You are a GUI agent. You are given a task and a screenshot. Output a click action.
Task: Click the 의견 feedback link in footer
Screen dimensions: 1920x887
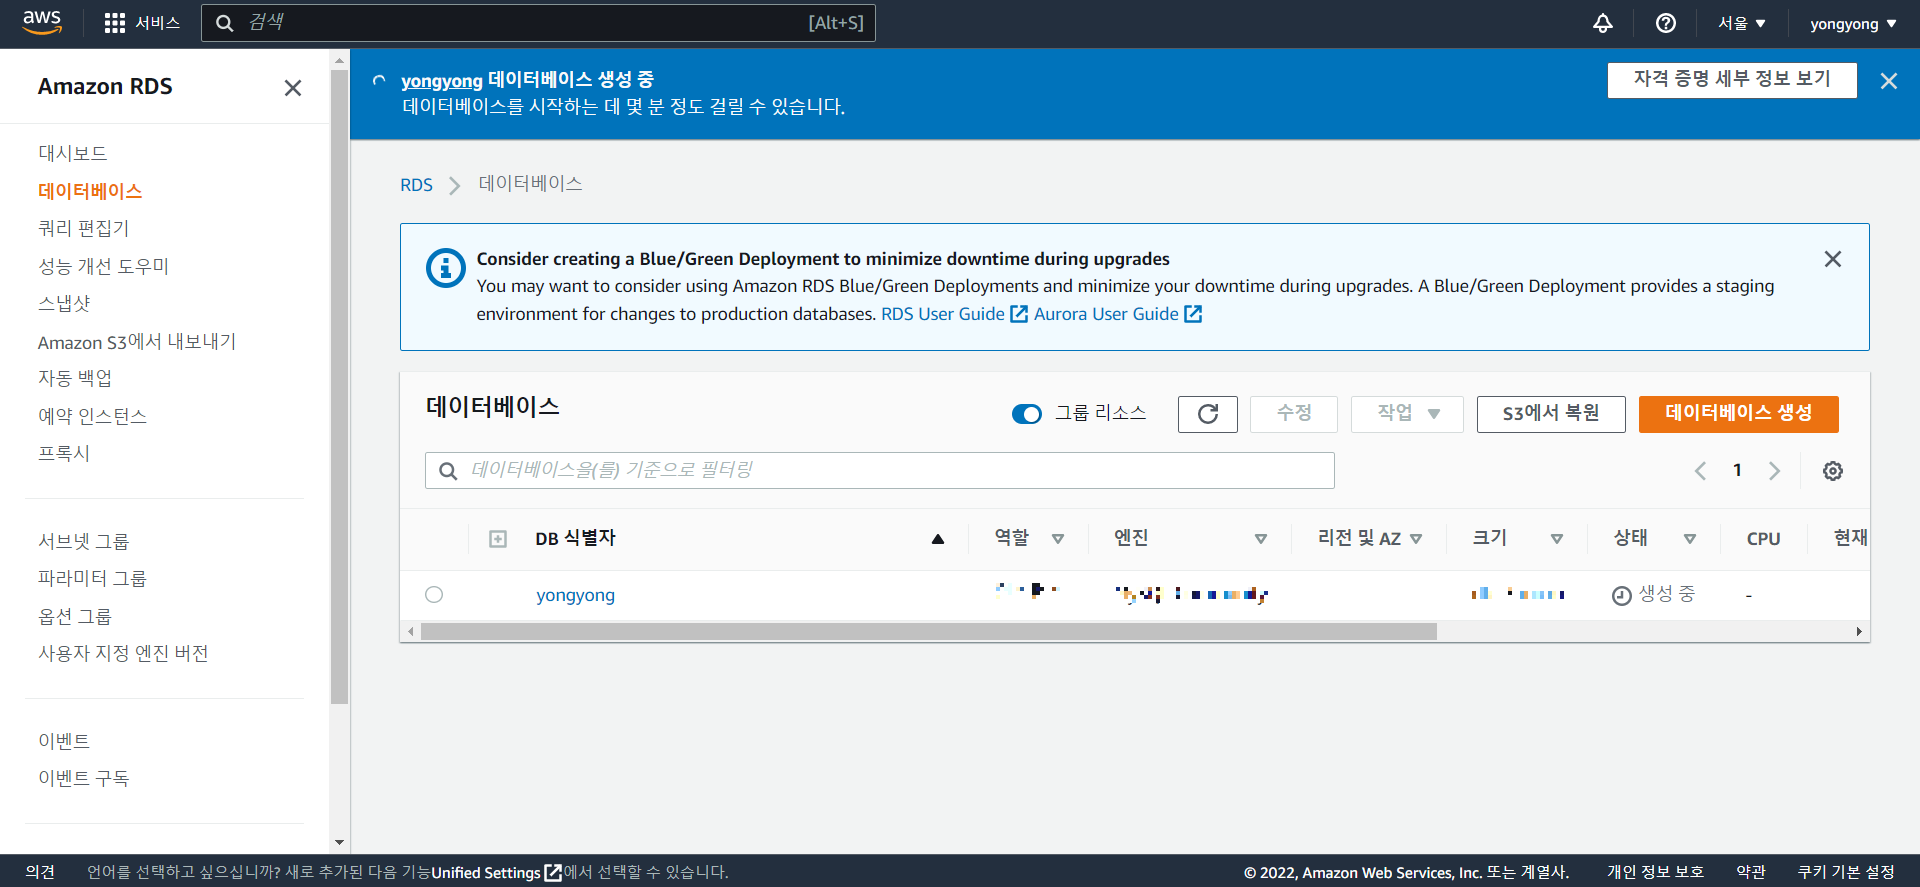pyautogui.click(x=40, y=872)
